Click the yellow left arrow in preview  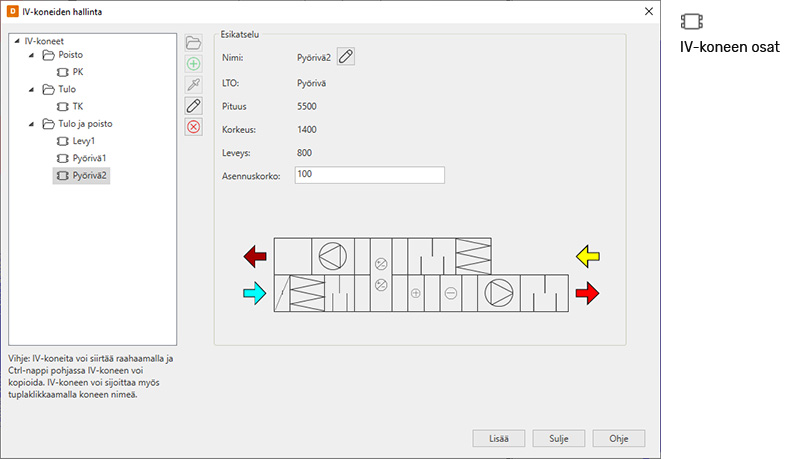tap(587, 256)
